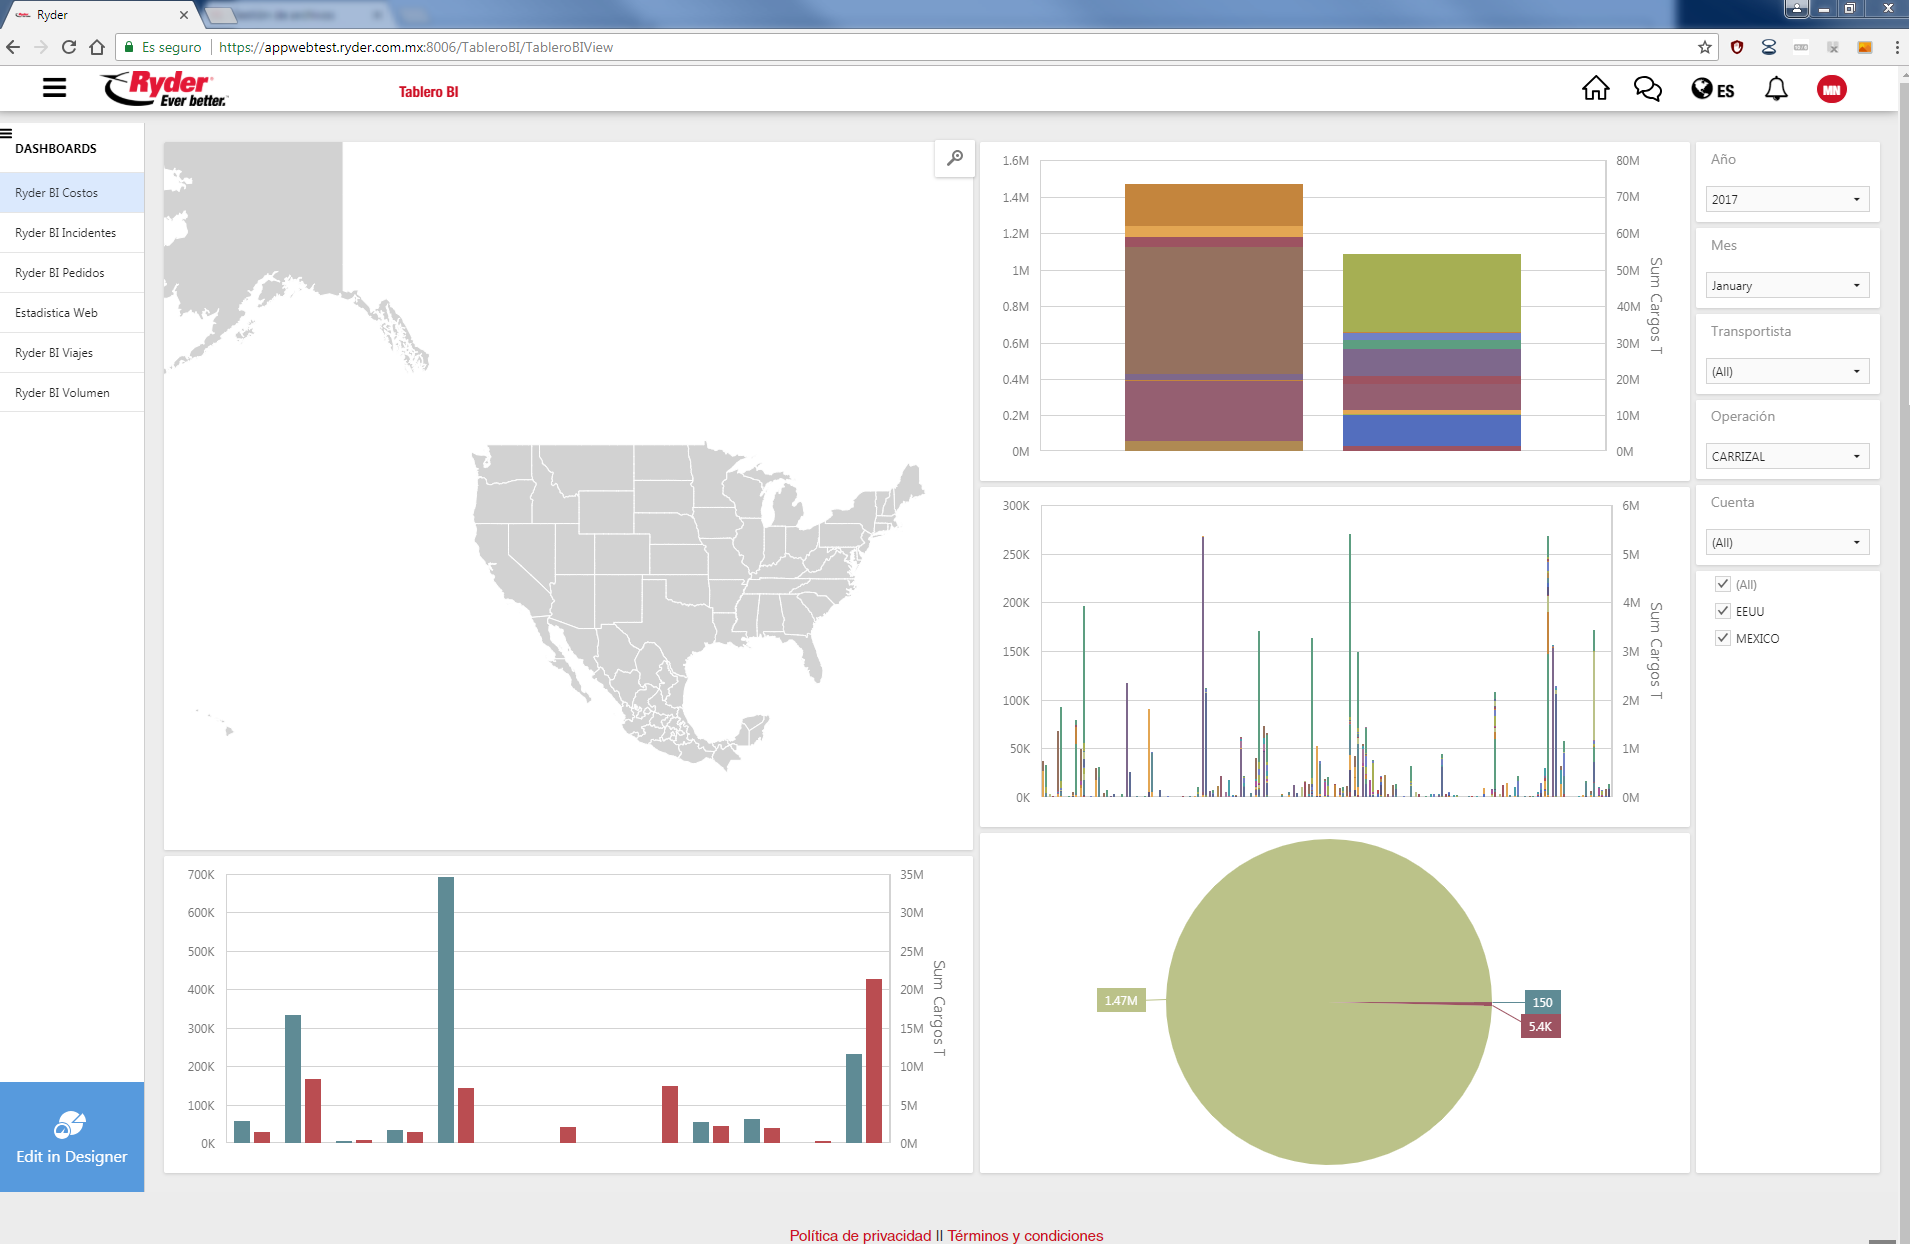
Task: Click the Edit in Designer button
Action: pyautogui.click(x=72, y=1137)
